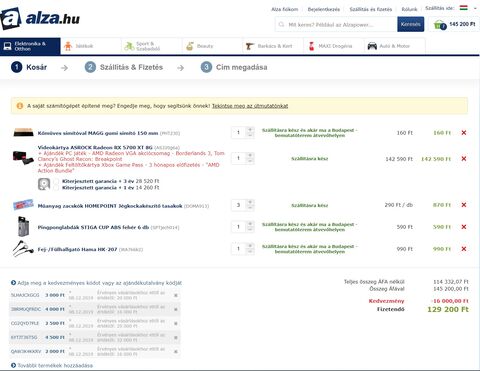Open Alza főkom link
The width and height of the screenshot is (480, 371).
(x=285, y=9)
